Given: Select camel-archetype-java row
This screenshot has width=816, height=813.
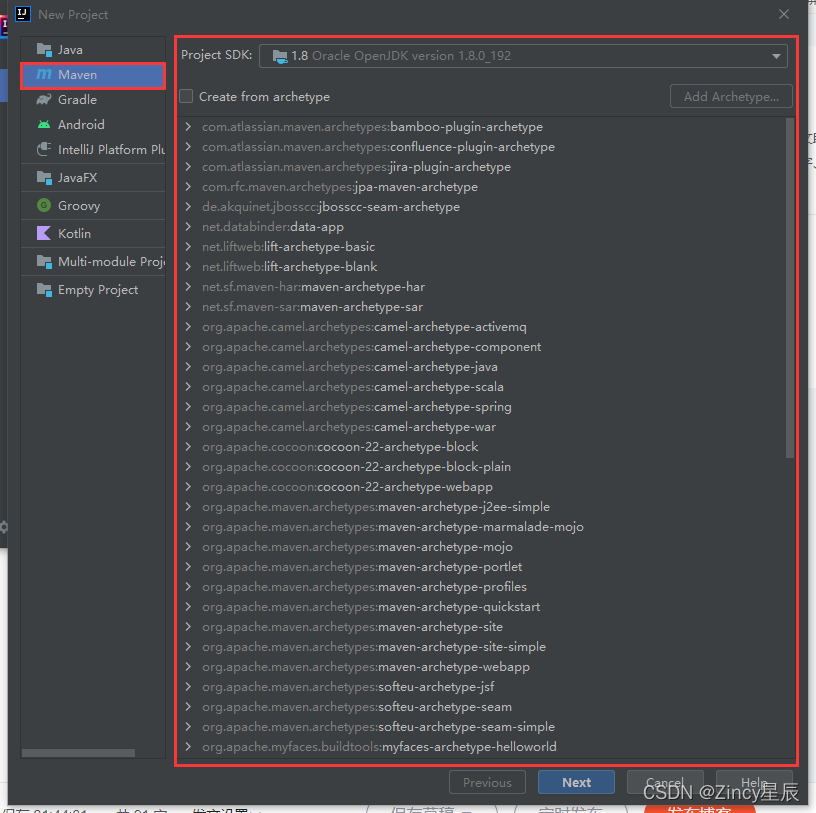Looking at the screenshot, I should pos(482,366).
